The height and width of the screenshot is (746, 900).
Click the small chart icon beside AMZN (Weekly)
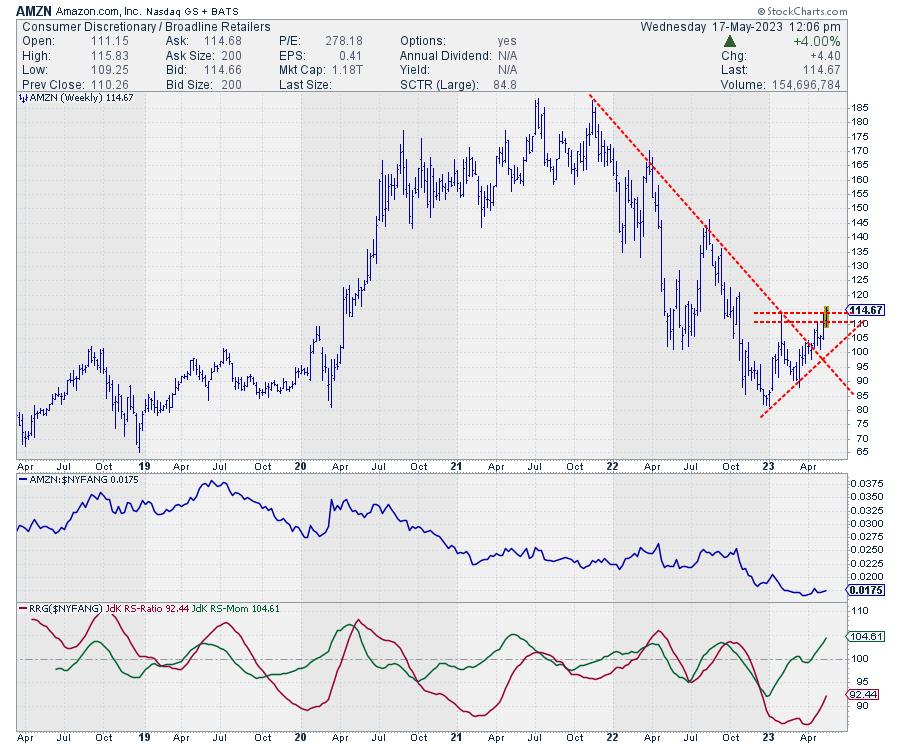21,98
